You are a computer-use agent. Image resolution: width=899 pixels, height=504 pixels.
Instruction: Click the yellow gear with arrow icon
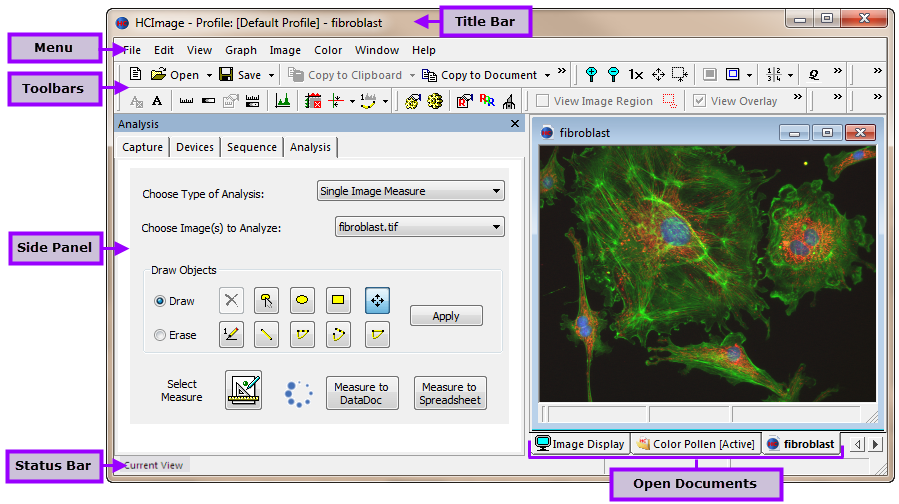(x=412, y=101)
